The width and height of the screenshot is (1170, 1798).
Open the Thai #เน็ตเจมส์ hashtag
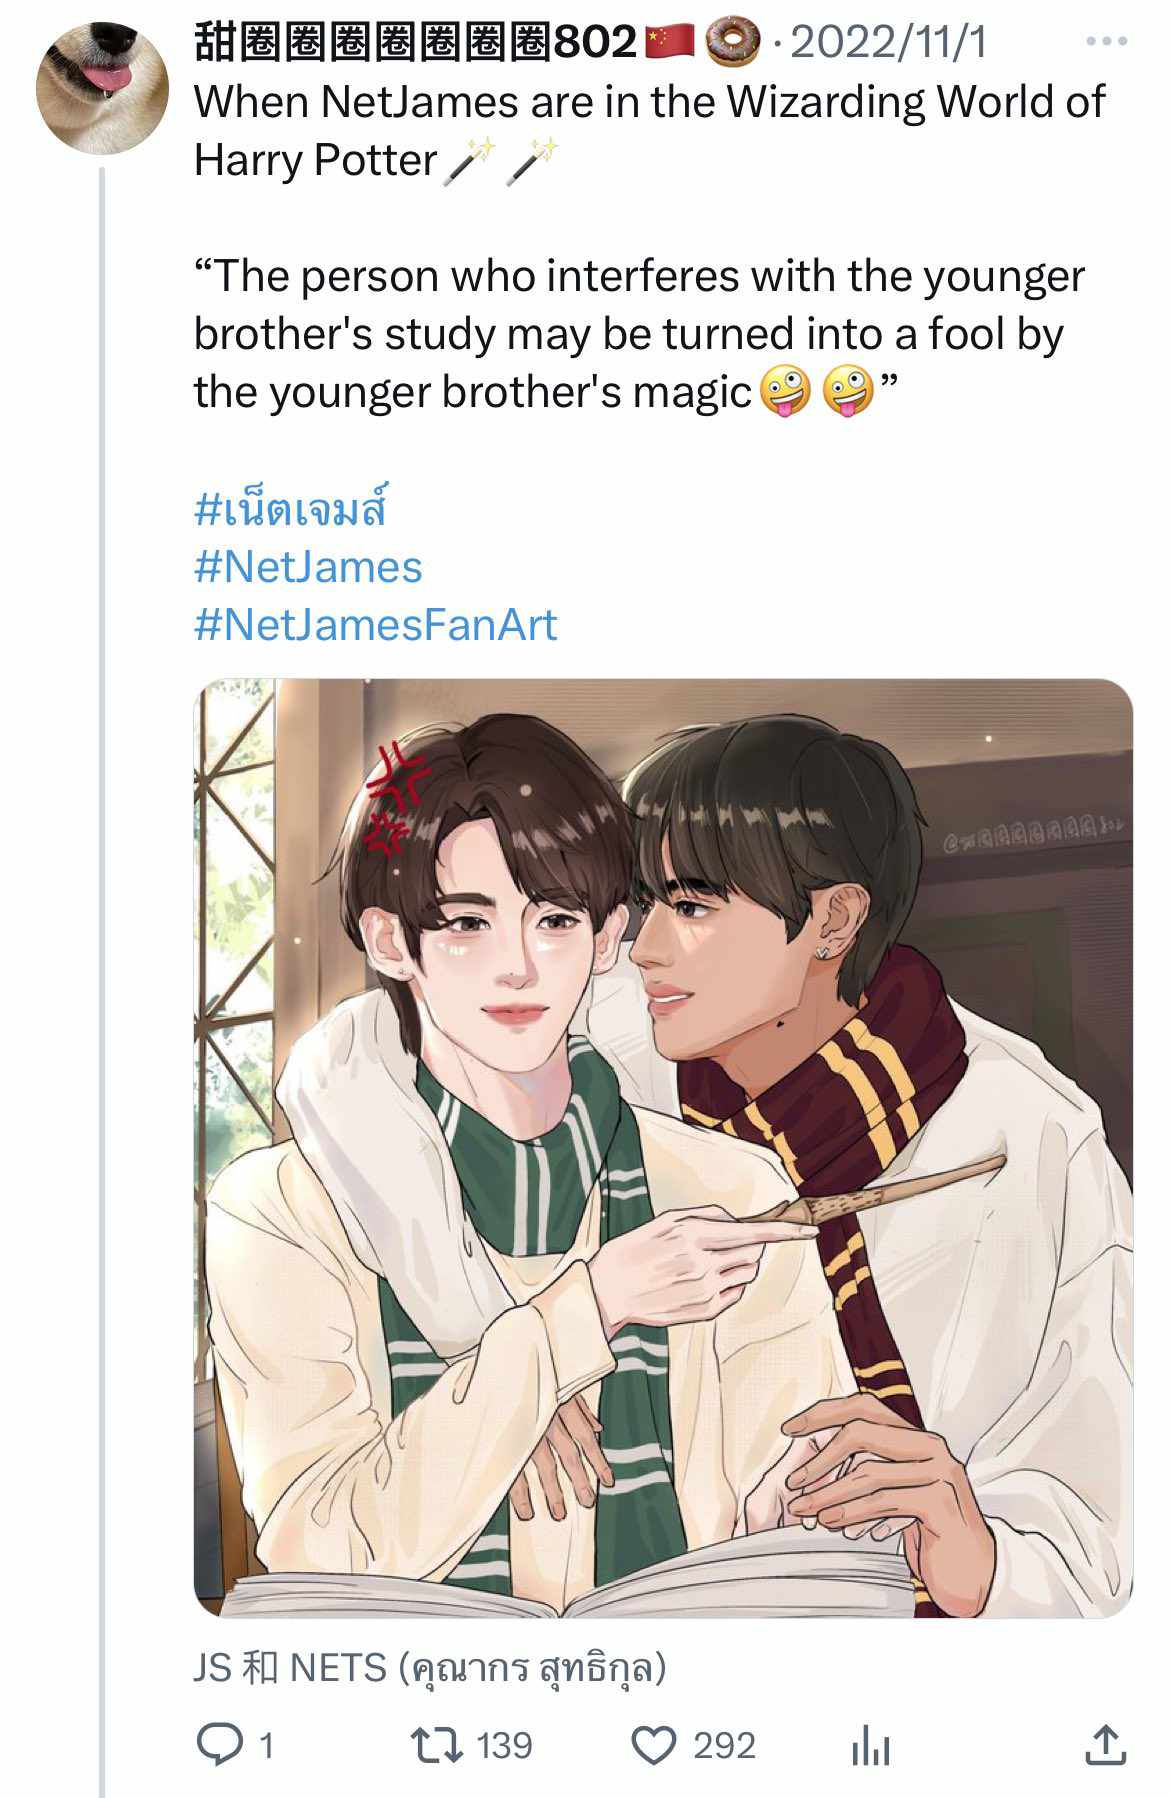(290, 508)
